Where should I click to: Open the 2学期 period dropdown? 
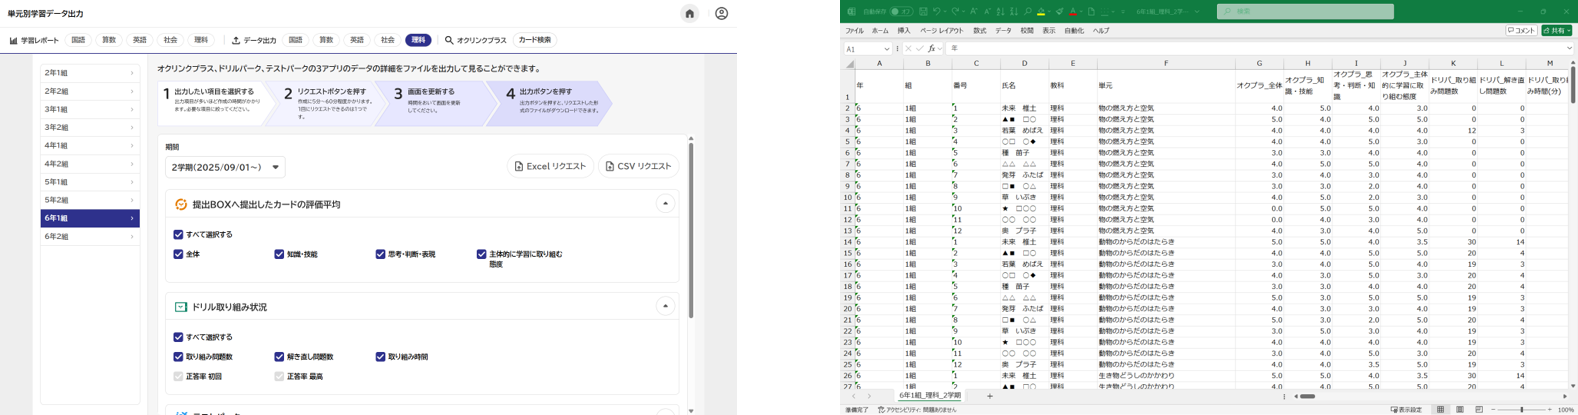pyautogui.click(x=226, y=167)
